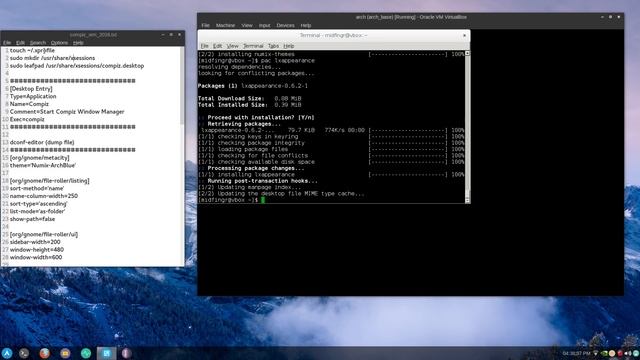Open the NVIDIA tray icon
The image size is (640, 360).
(604, 353)
